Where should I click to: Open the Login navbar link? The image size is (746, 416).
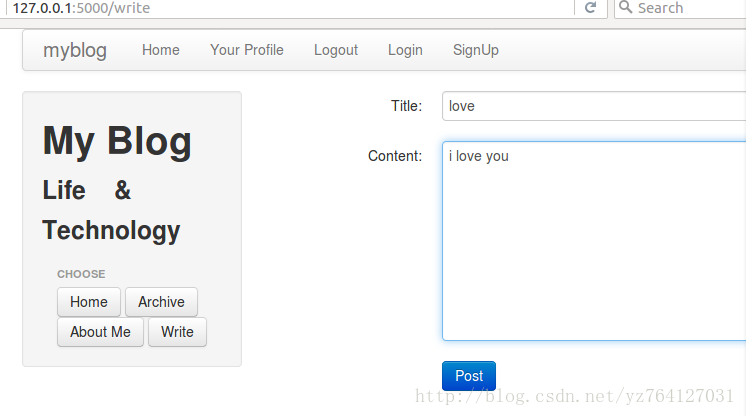pos(405,50)
